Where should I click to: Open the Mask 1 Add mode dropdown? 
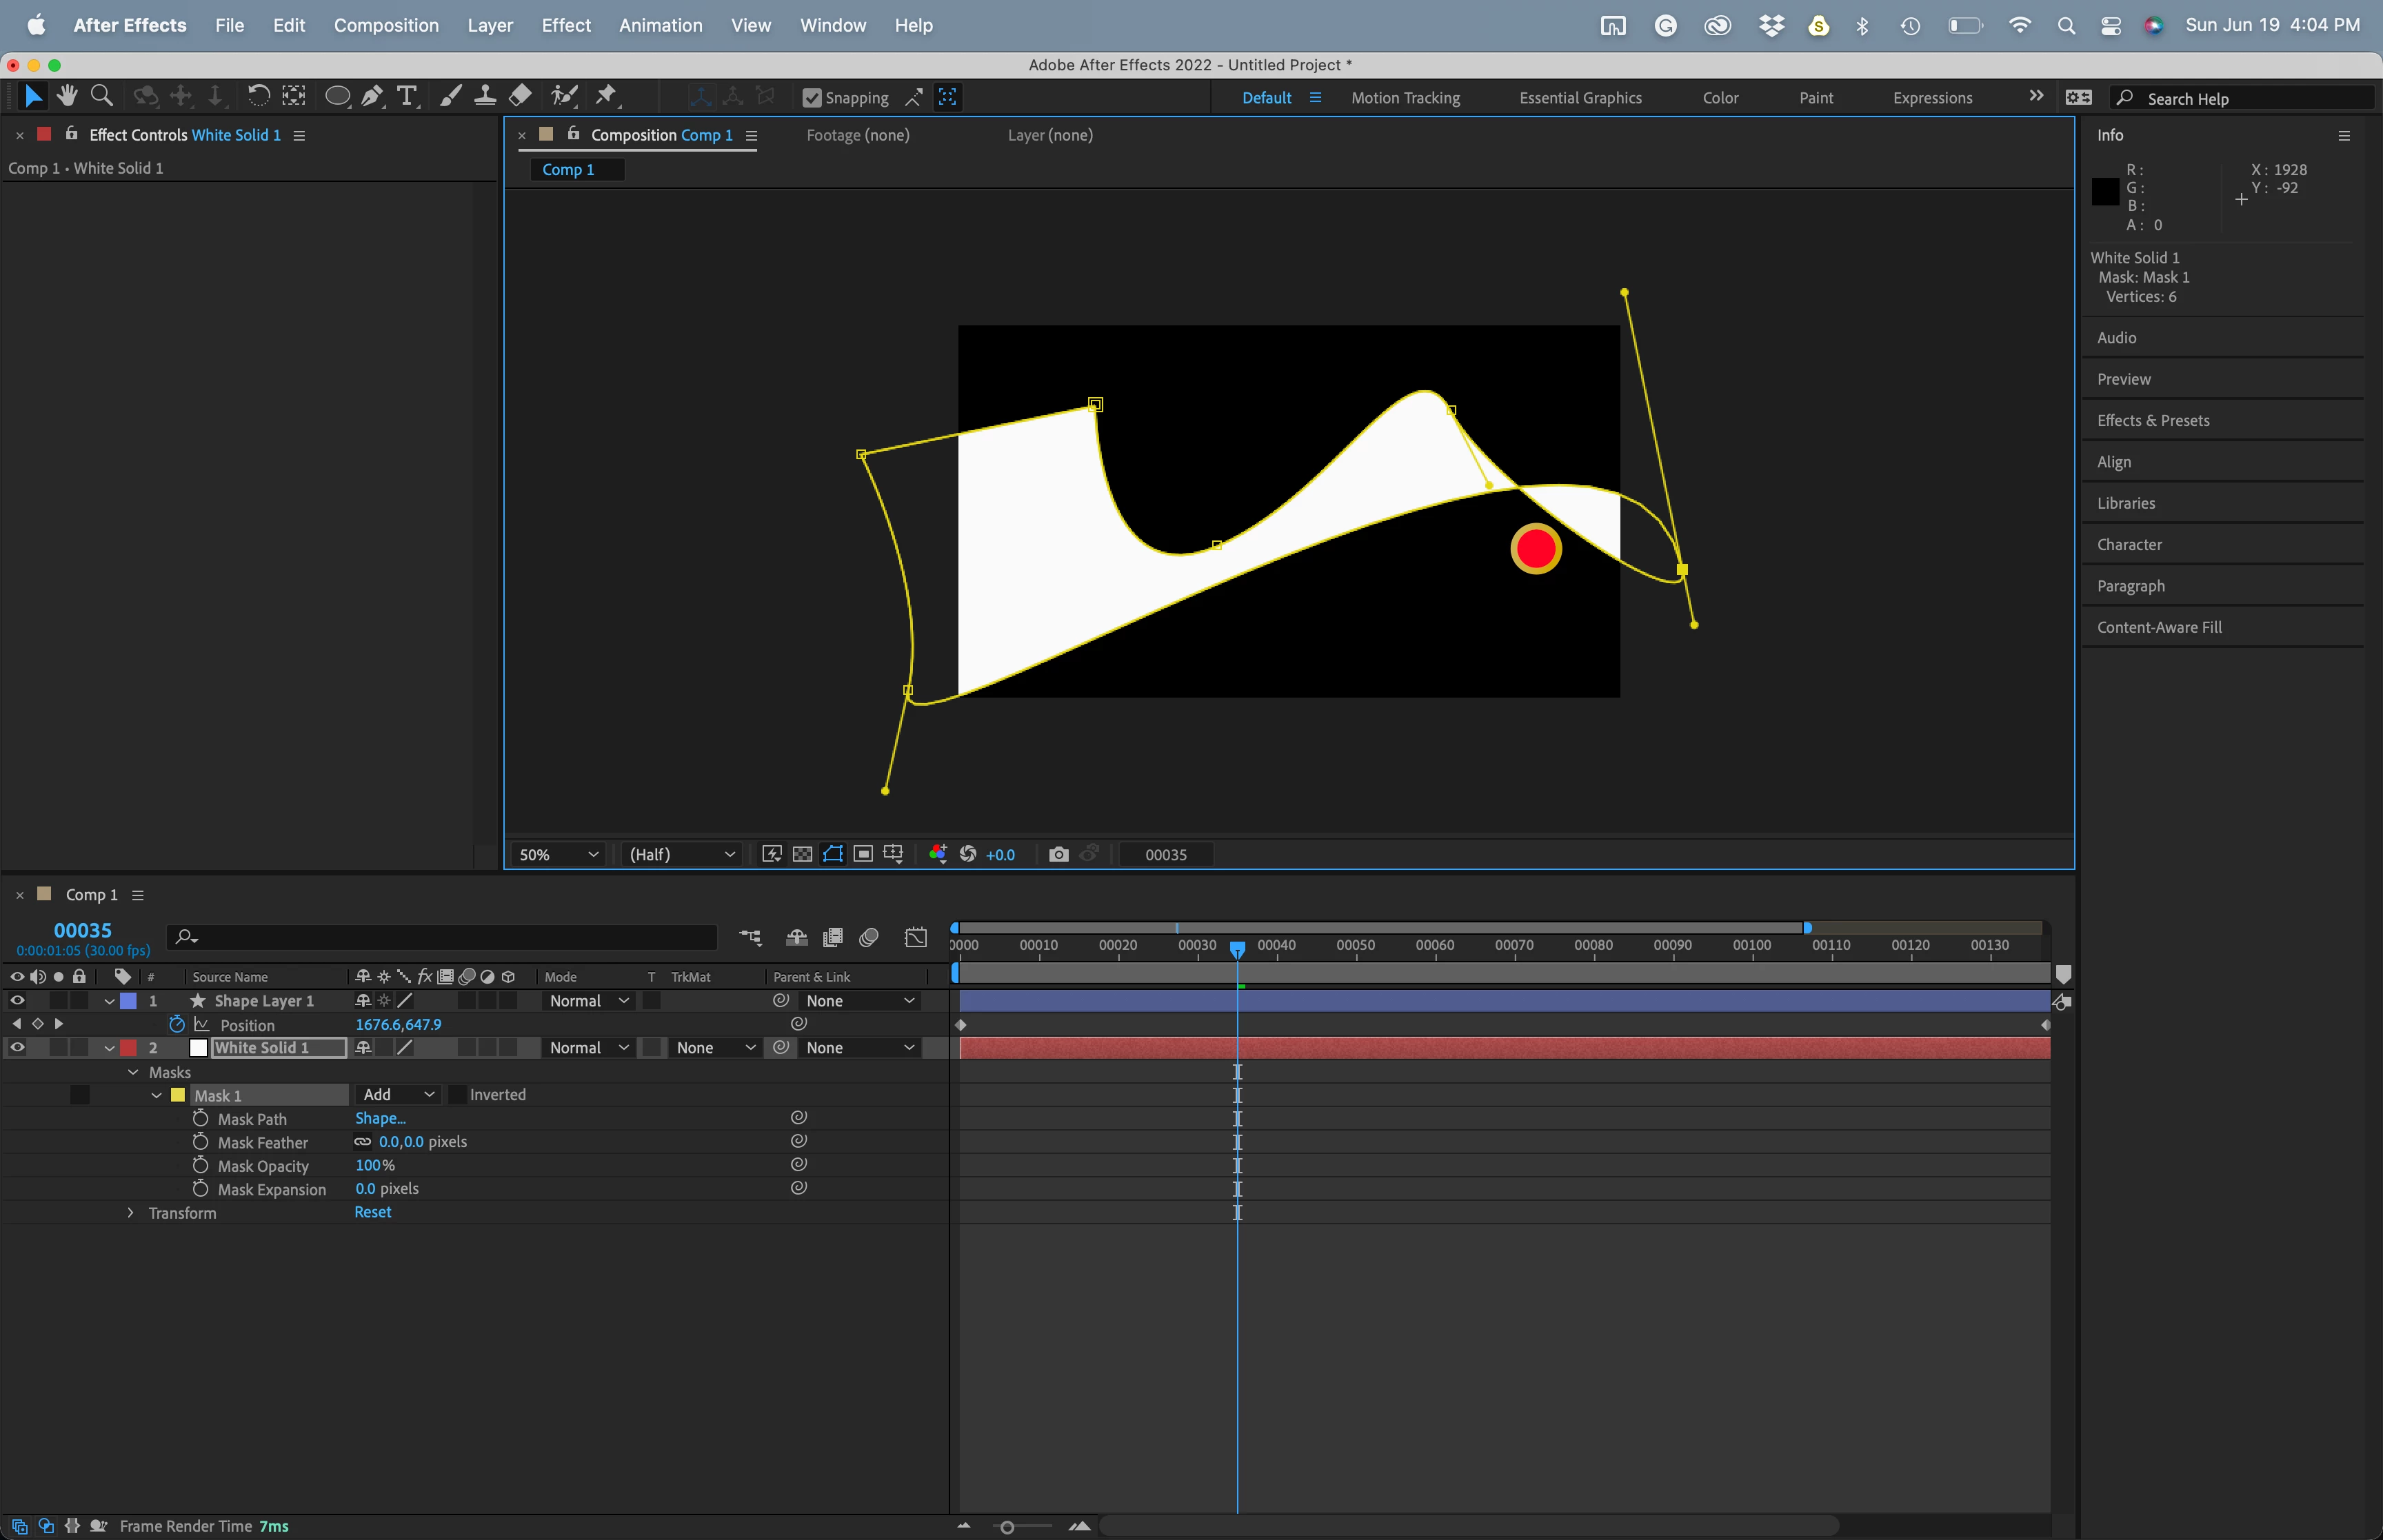(x=398, y=1095)
